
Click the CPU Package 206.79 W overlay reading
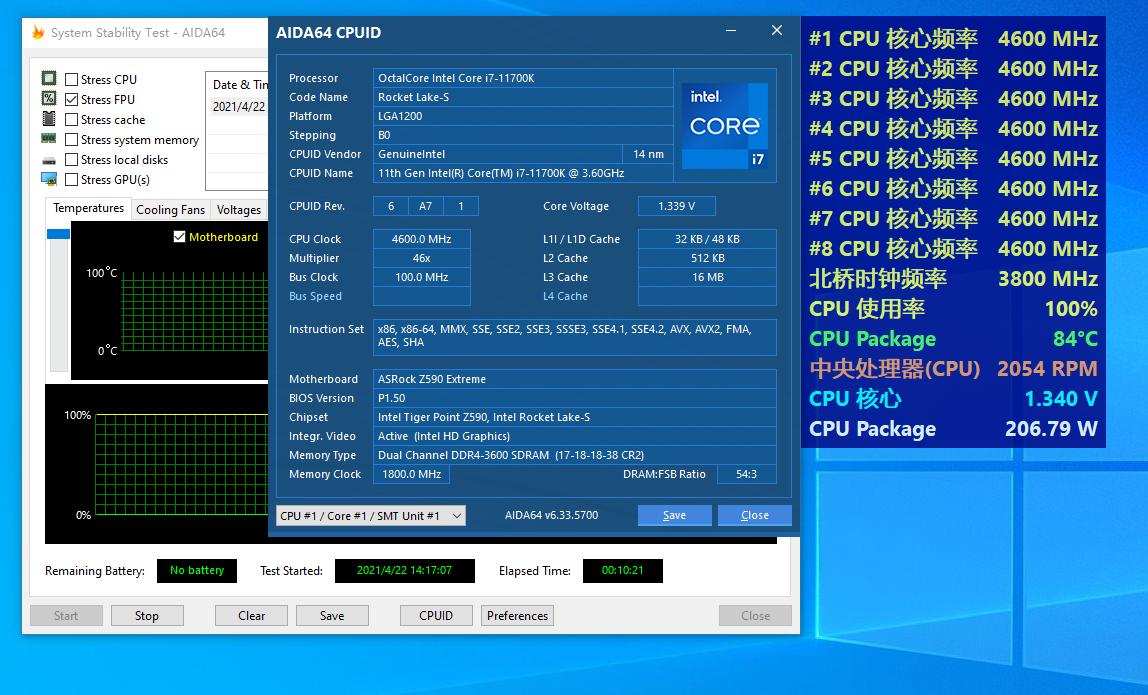953,428
